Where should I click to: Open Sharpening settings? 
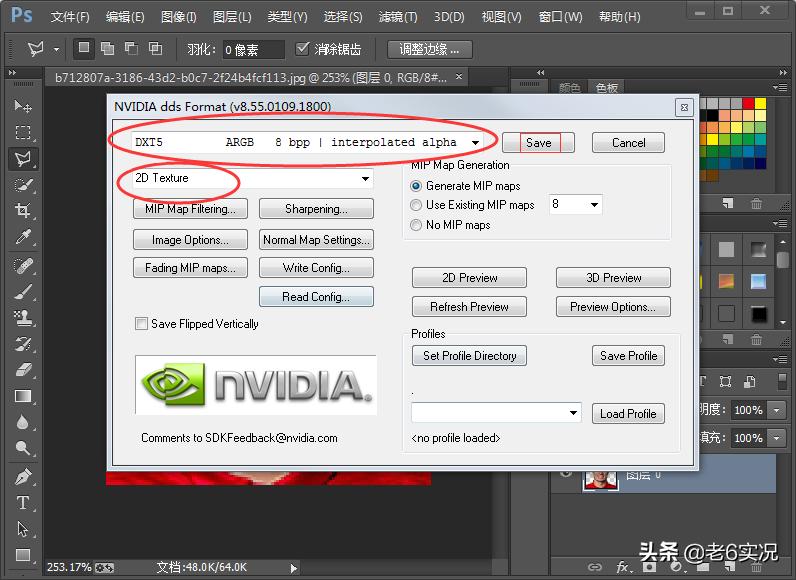pyautogui.click(x=316, y=209)
